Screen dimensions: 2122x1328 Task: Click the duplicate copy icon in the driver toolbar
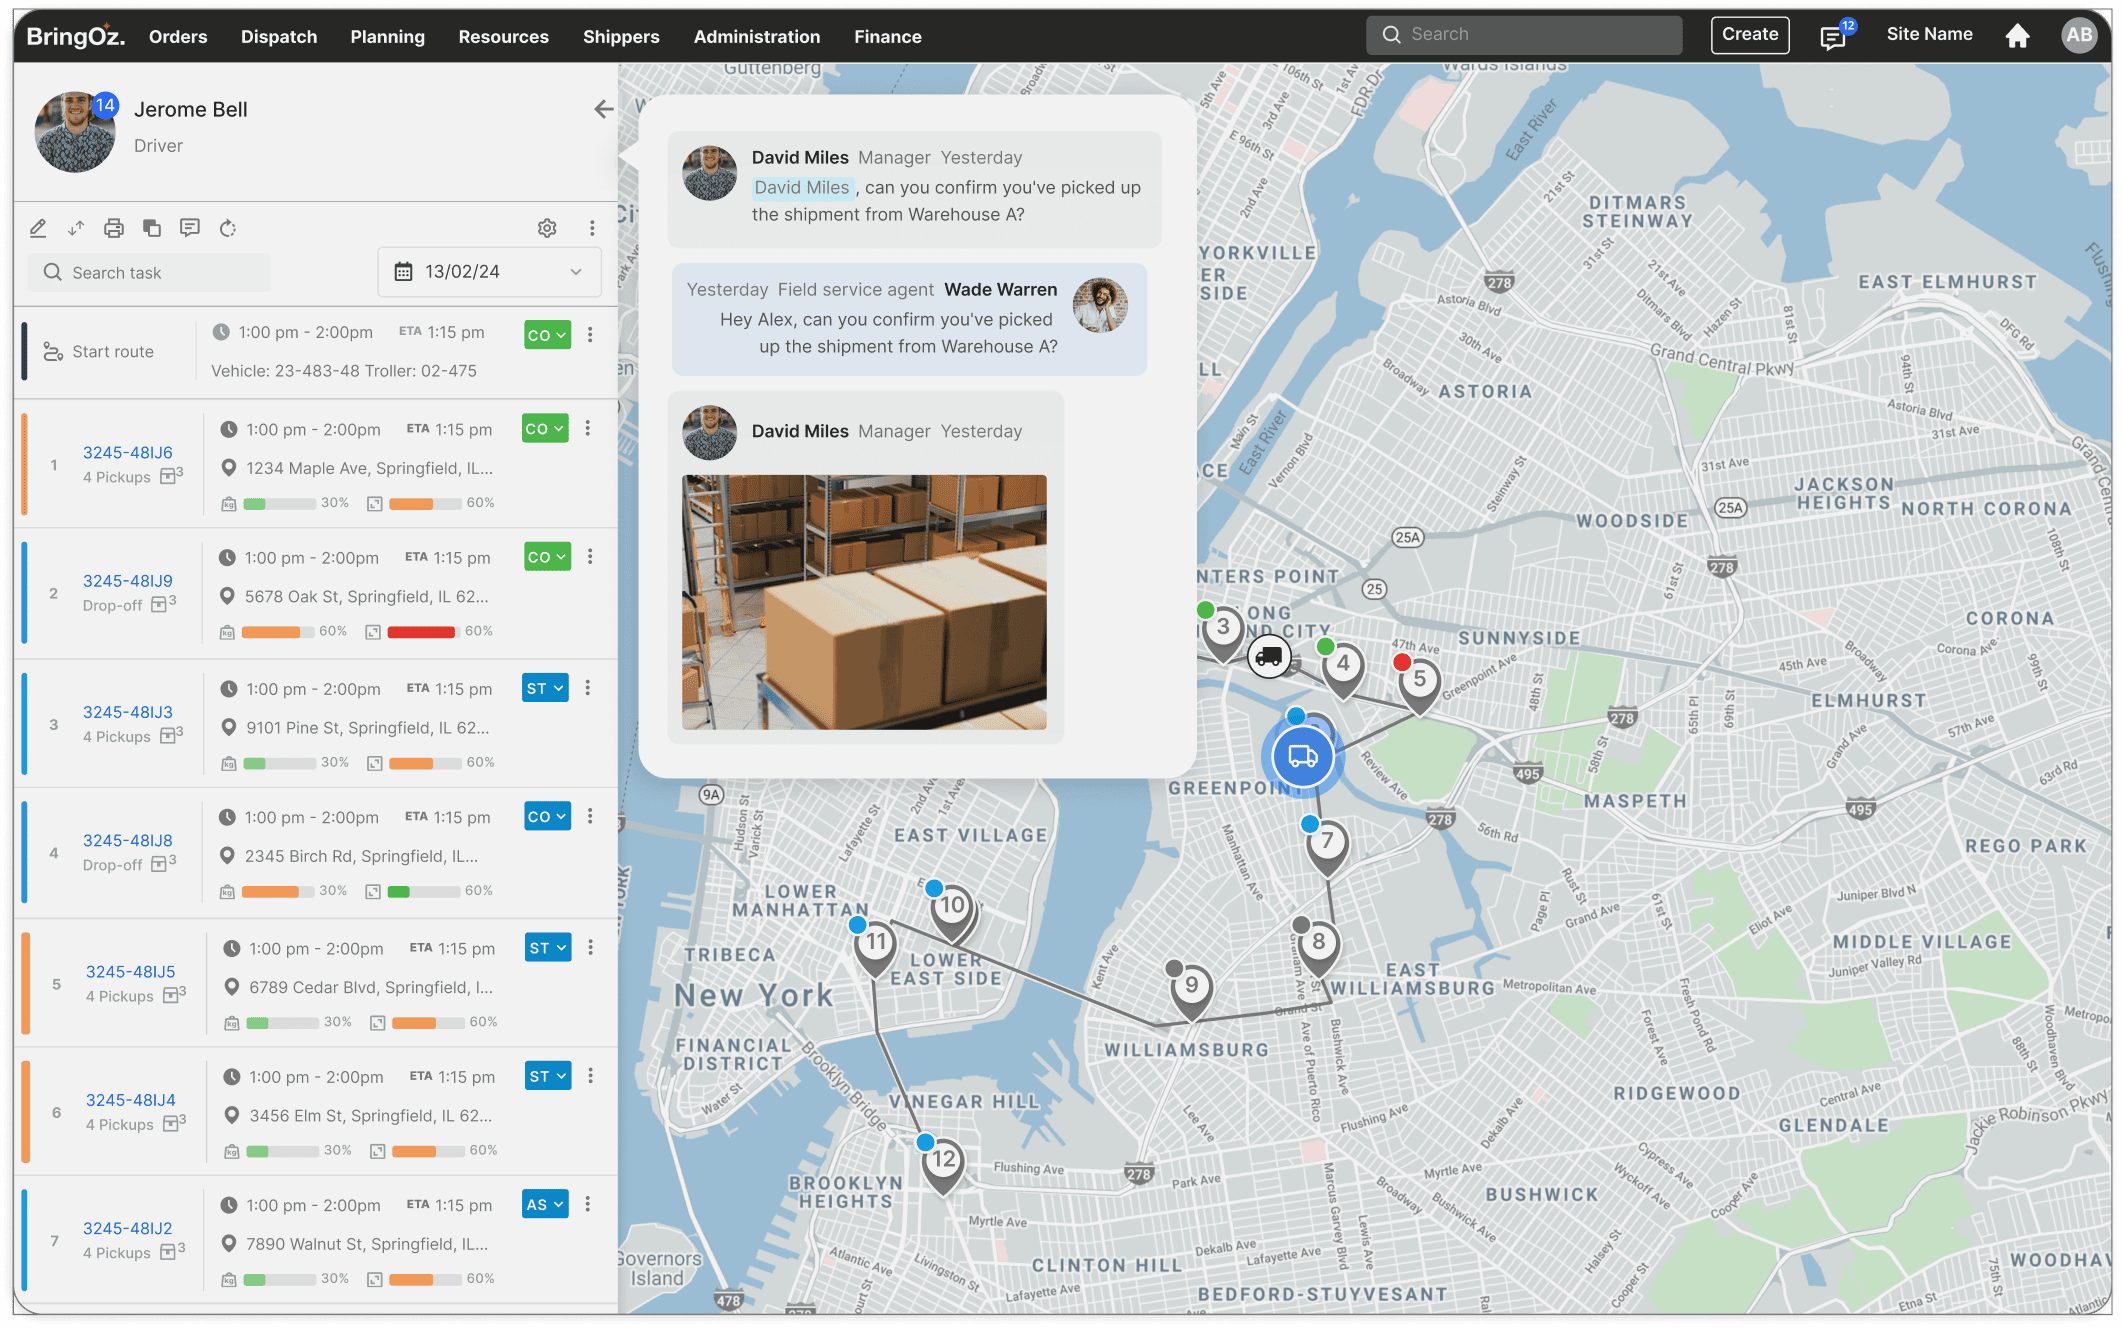click(x=152, y=228)
